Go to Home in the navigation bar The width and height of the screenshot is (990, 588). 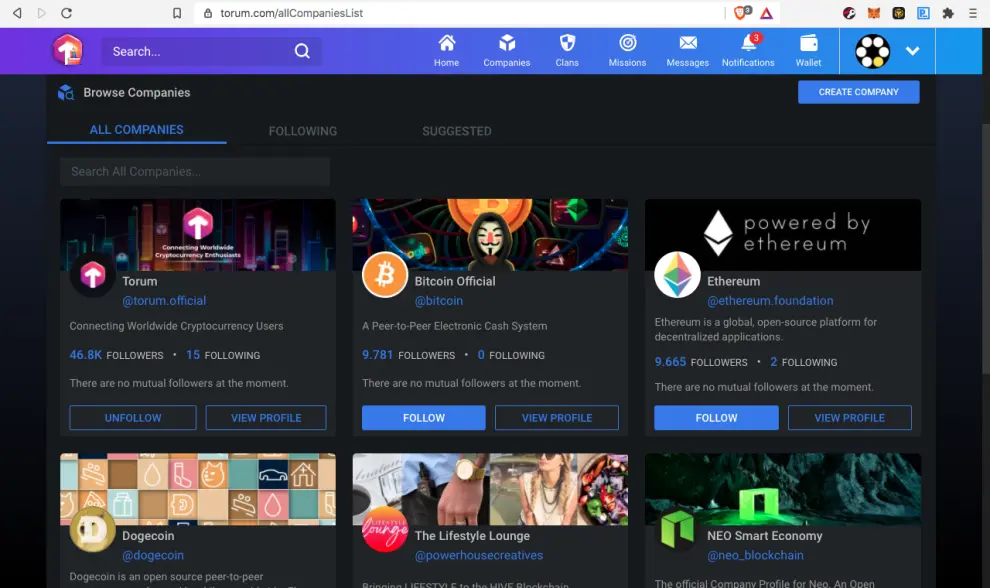pyautogui.click(x=446, y=51)
